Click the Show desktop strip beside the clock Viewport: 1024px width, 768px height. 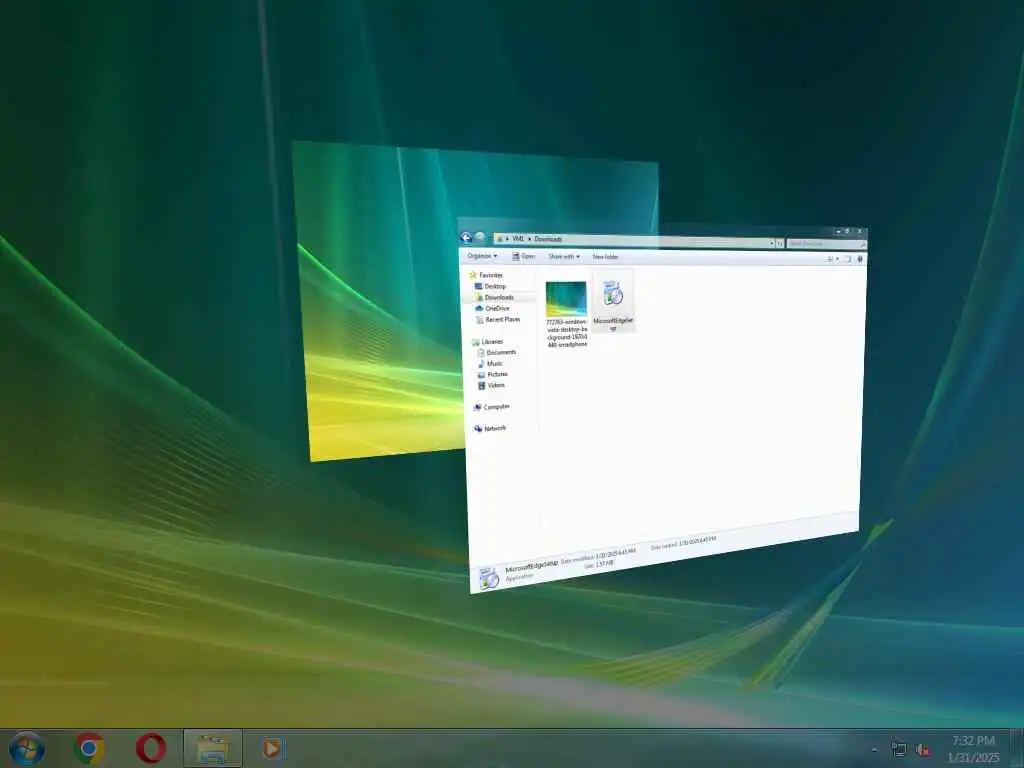pos(1018,748)
